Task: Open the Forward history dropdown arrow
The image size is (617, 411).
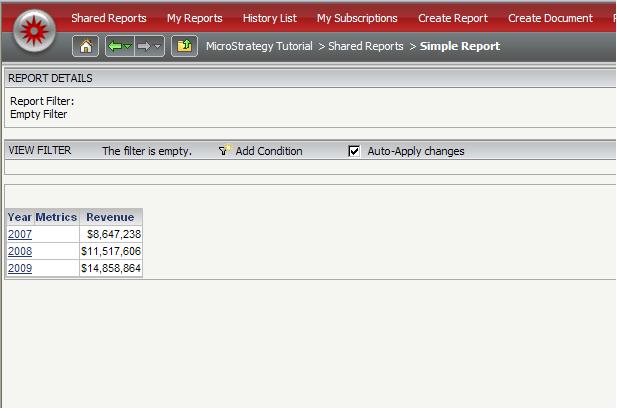Action: pyautogui.click(x=158, y=47)
